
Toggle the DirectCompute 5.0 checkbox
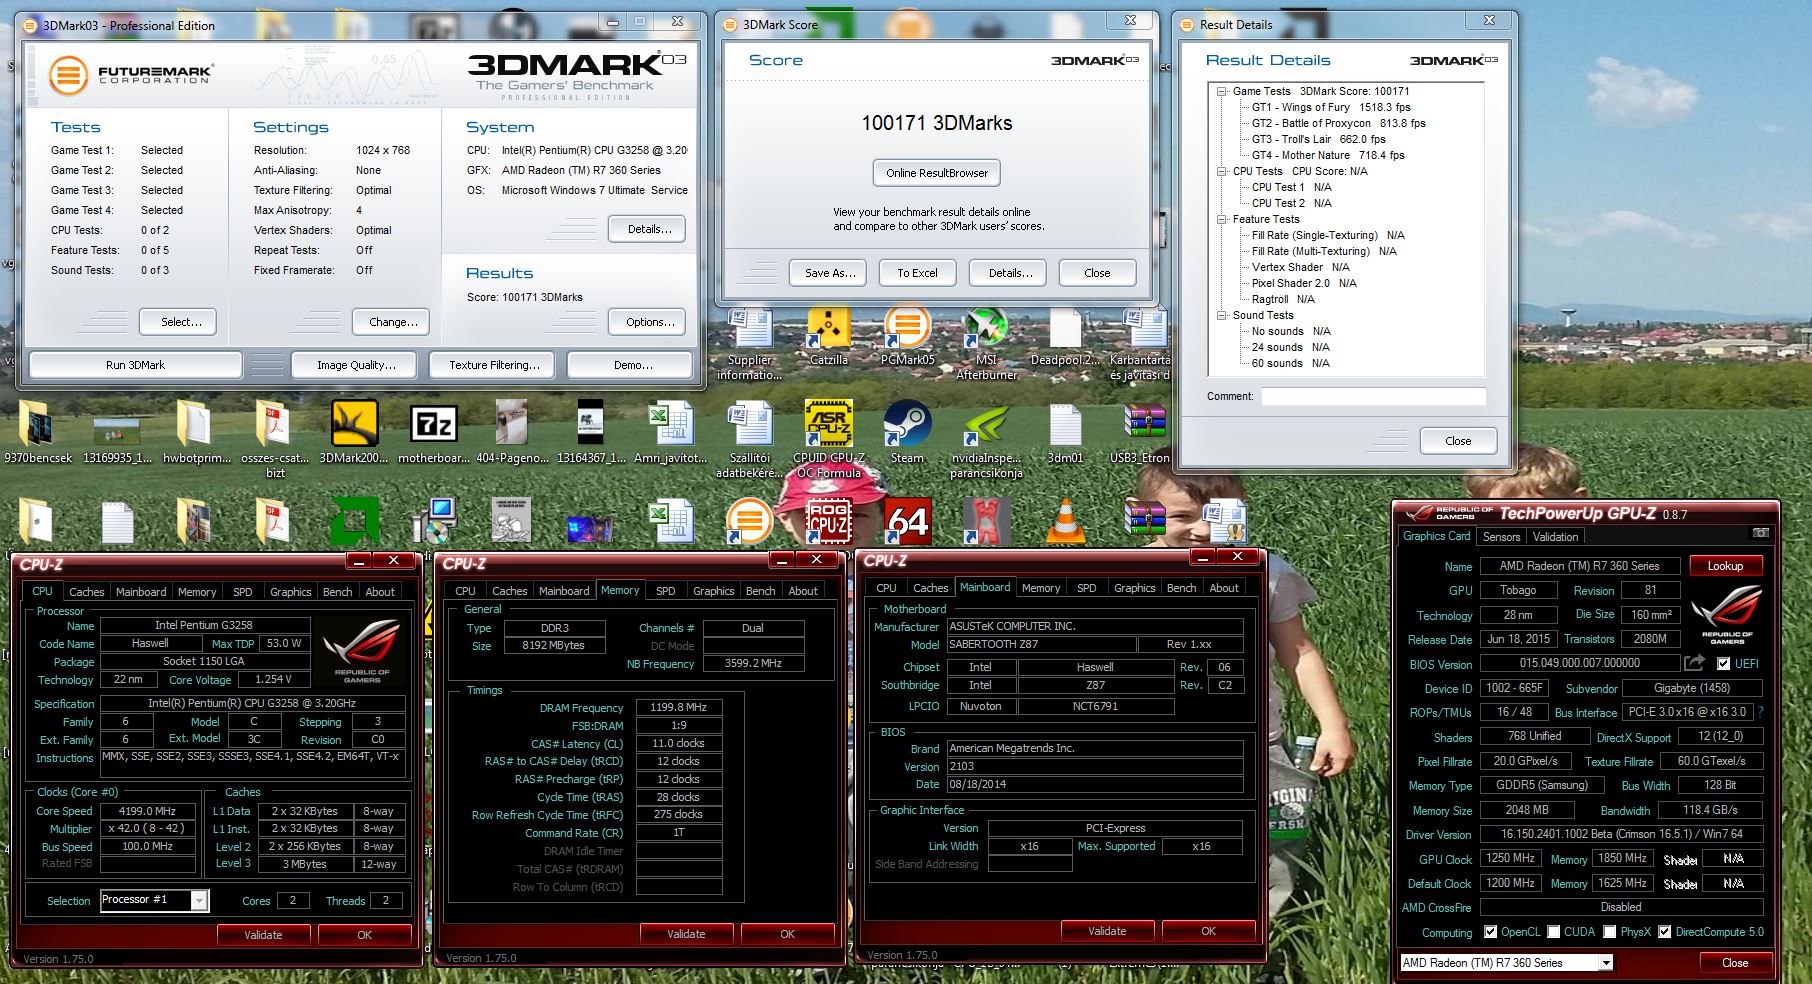[x=1664, y=932]
